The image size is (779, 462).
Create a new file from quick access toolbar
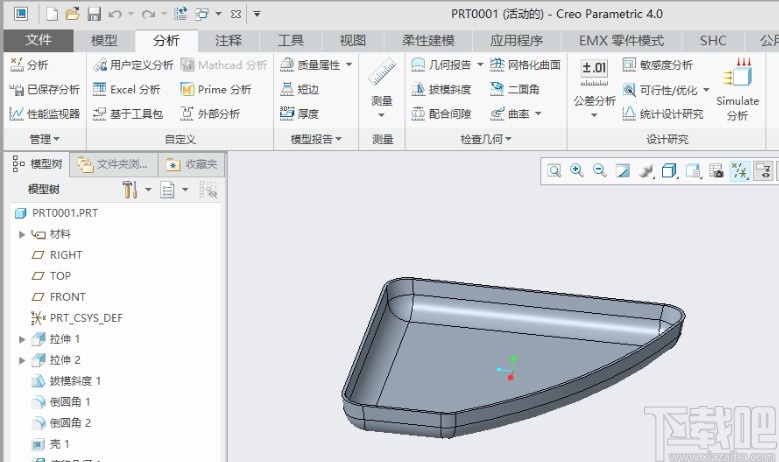[x=52, y=14]
